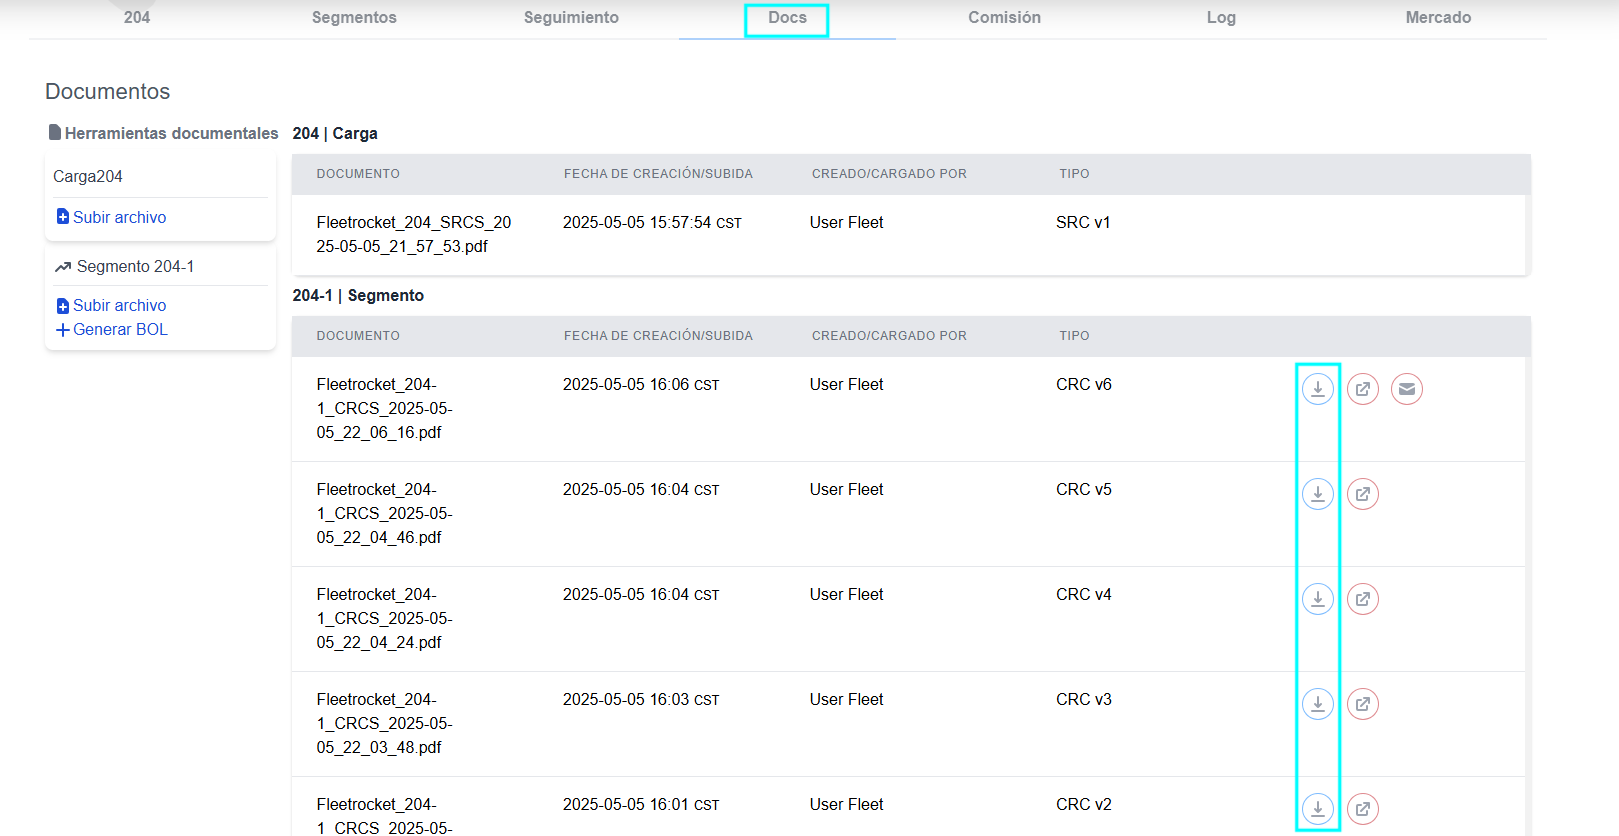Click the CRC v6 type cell
Viewport: 1619px width, 836px height.
click(x=1084, y=384)
